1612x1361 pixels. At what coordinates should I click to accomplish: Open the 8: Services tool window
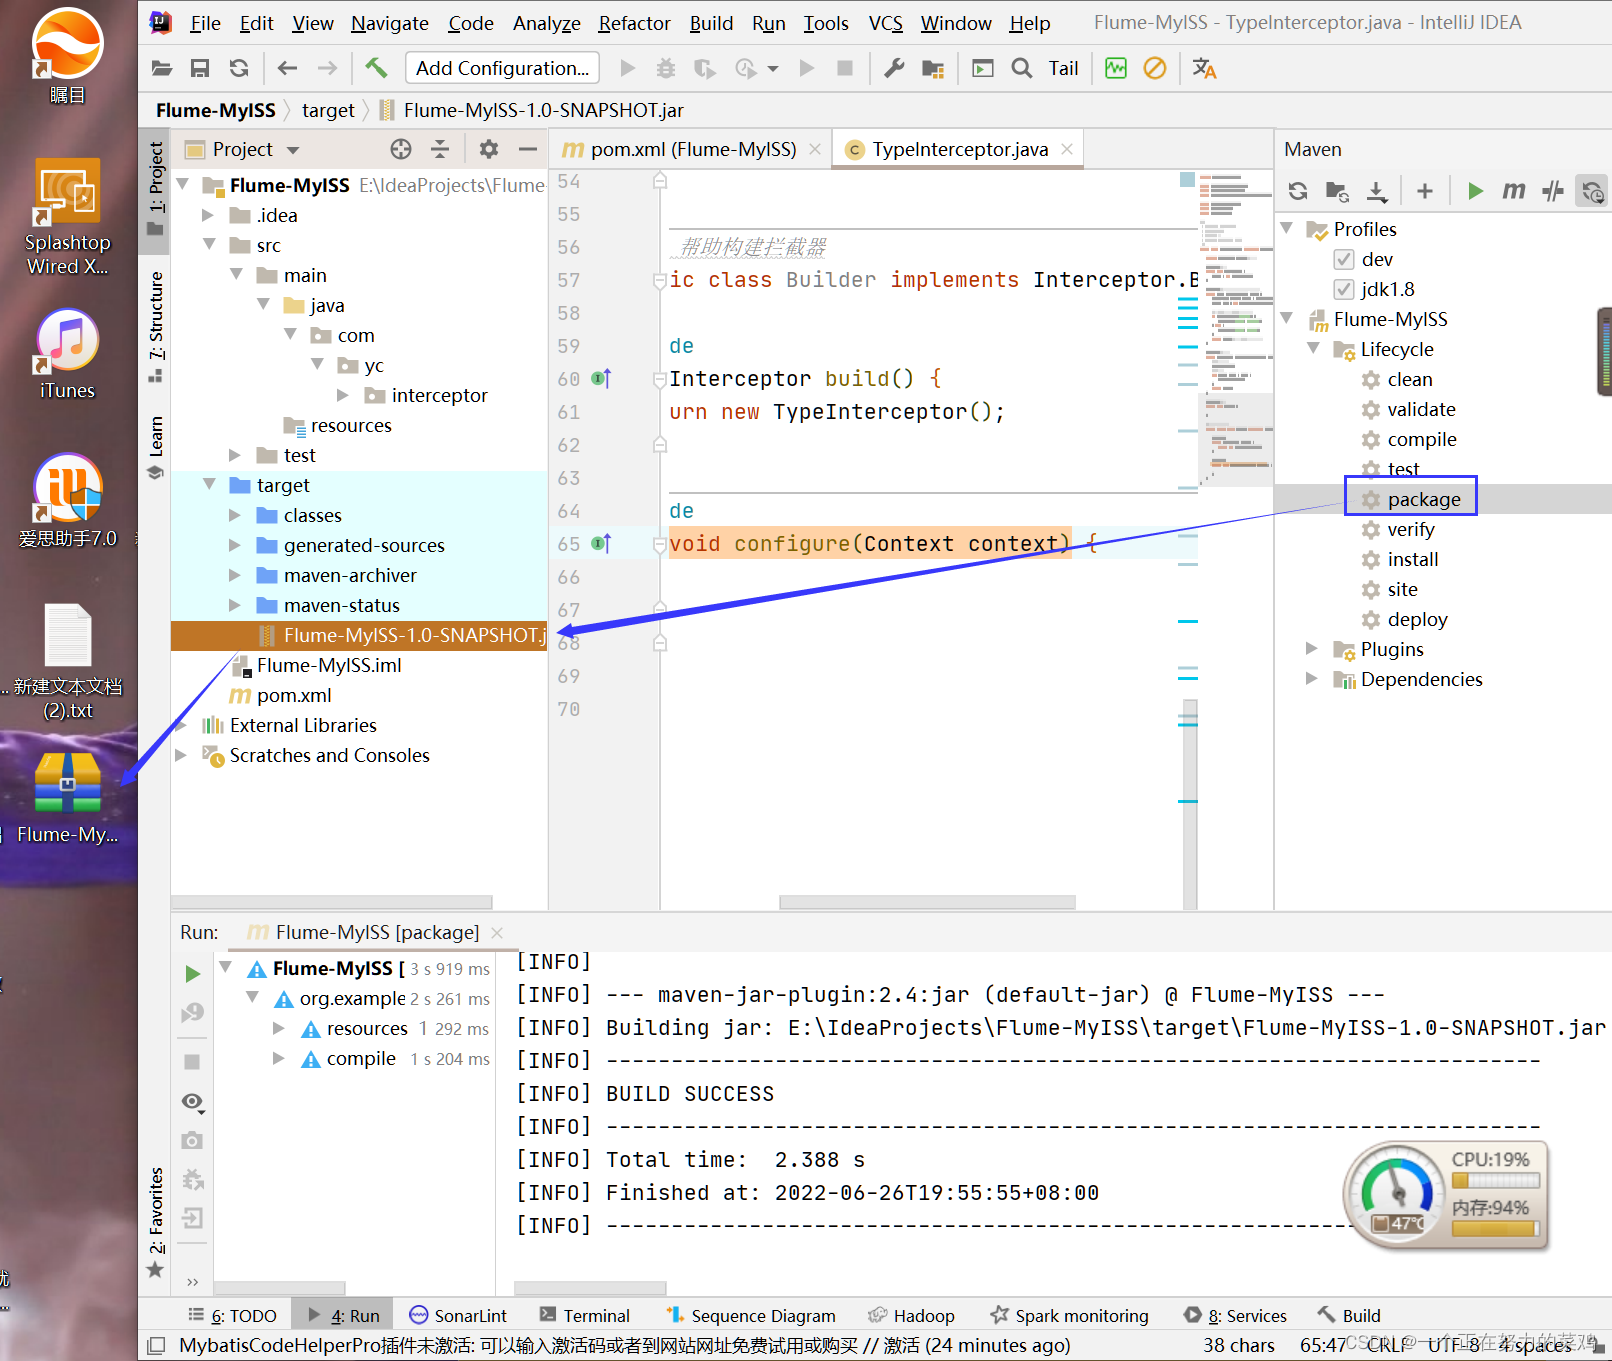pos(1235,1315)
